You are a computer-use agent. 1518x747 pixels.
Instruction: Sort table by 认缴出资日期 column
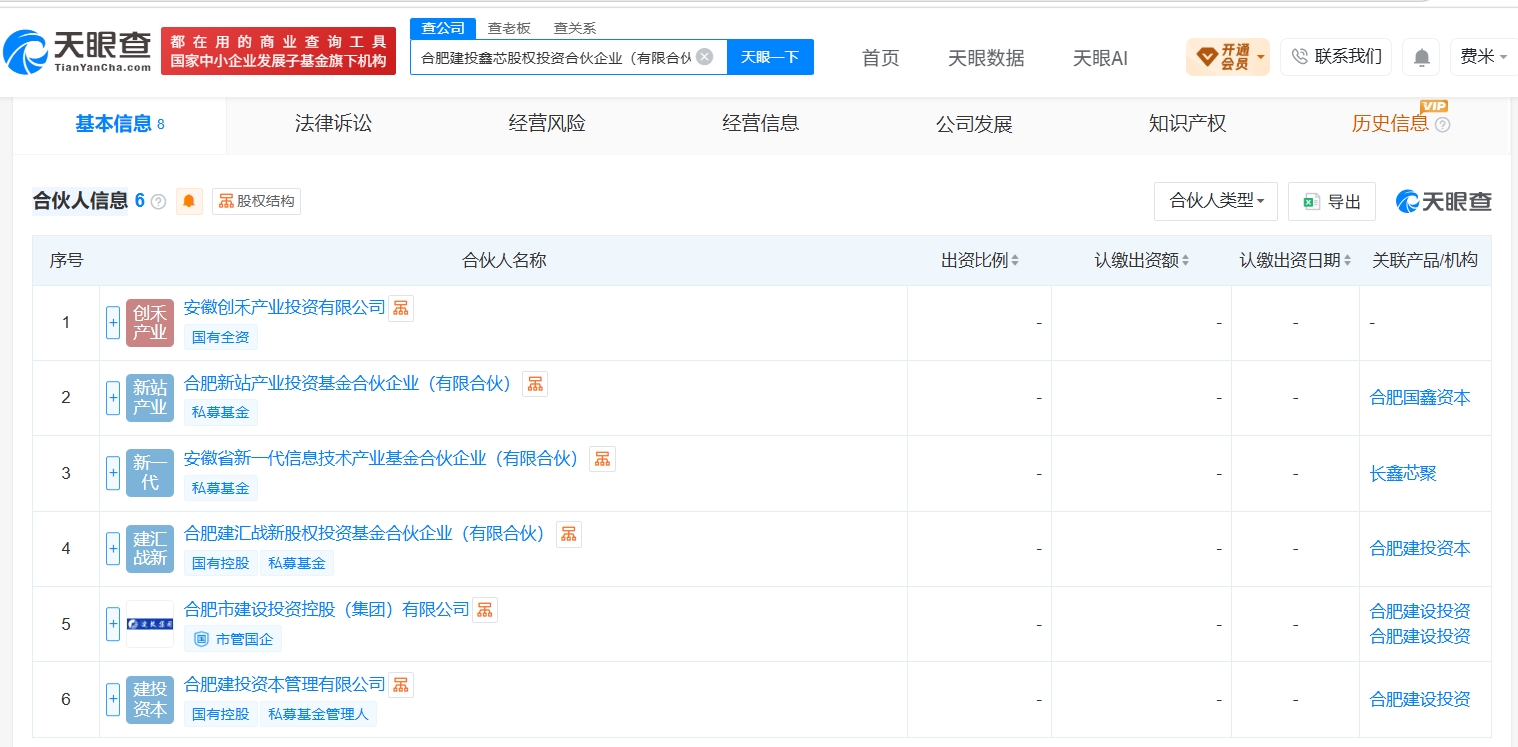point(1296,261)
